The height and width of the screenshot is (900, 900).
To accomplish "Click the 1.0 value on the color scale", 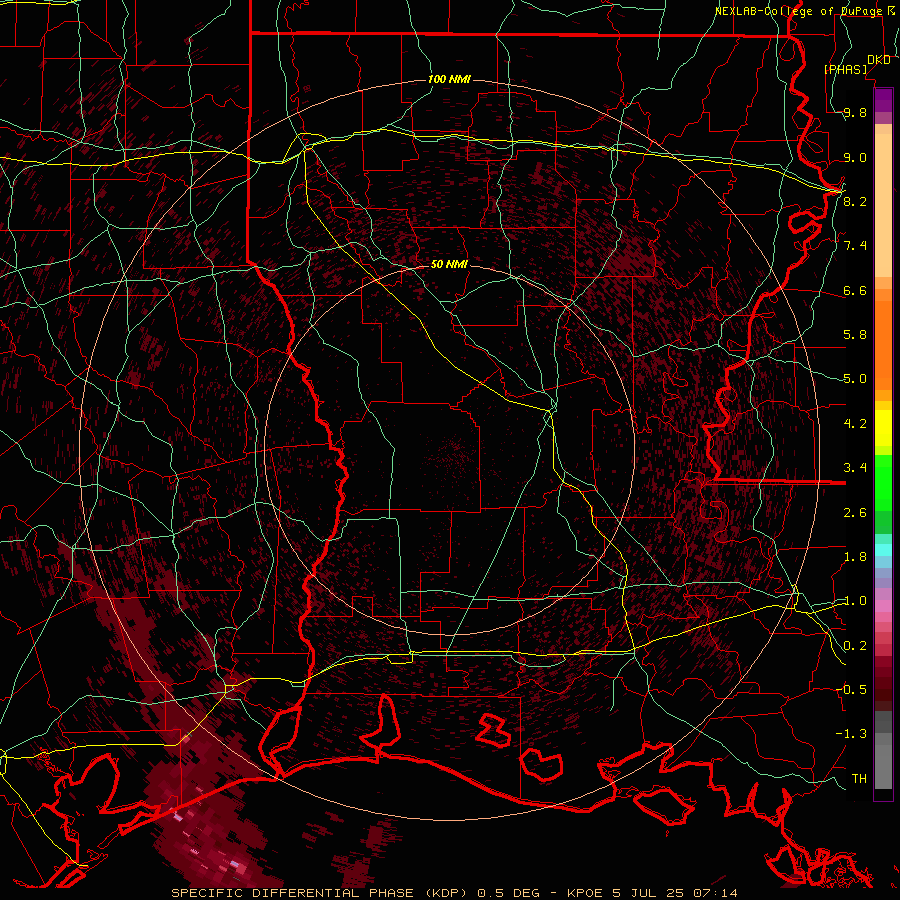I will click(x=855, y=600).
